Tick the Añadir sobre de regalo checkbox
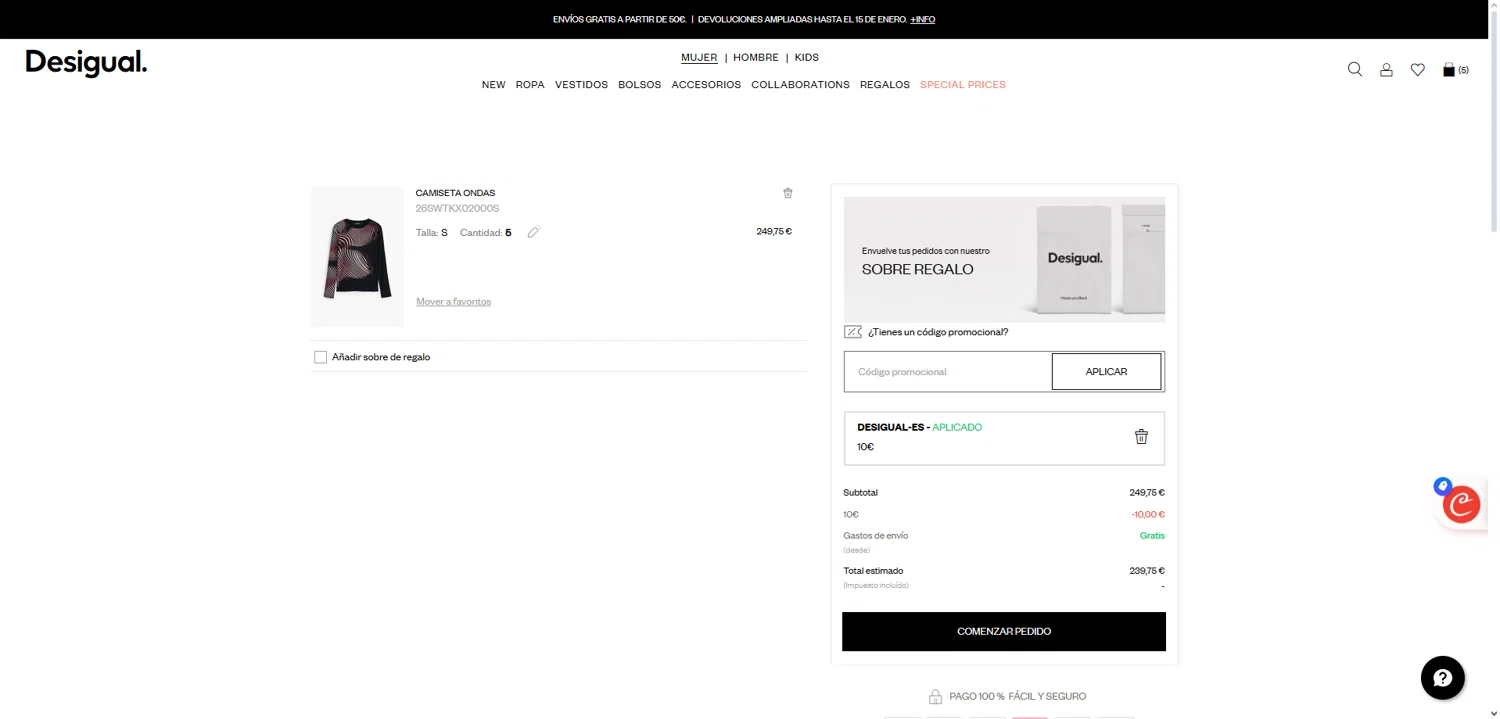1500x719 pixels. click(320, 357)
